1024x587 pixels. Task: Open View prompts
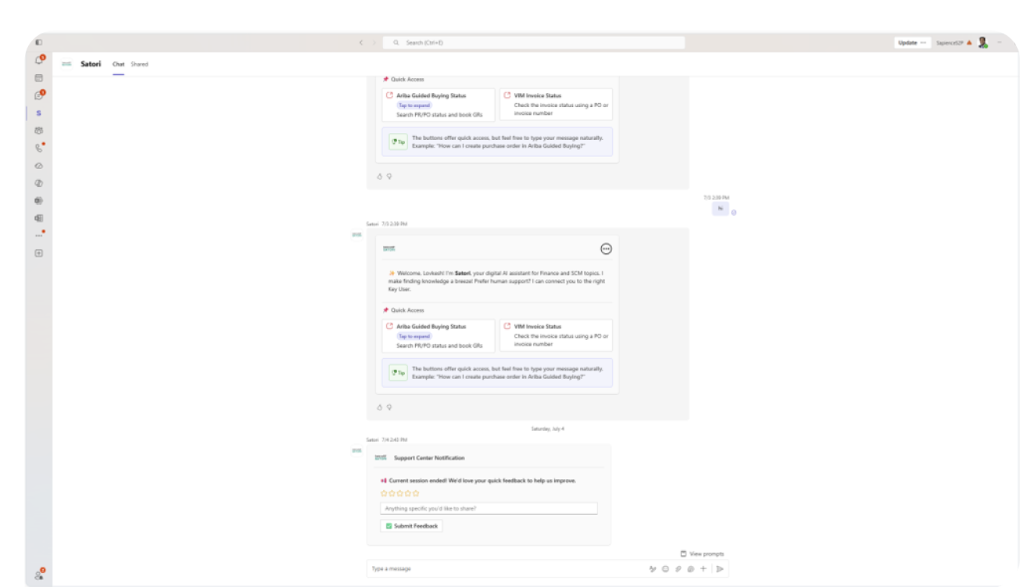(x=702, y=554)
